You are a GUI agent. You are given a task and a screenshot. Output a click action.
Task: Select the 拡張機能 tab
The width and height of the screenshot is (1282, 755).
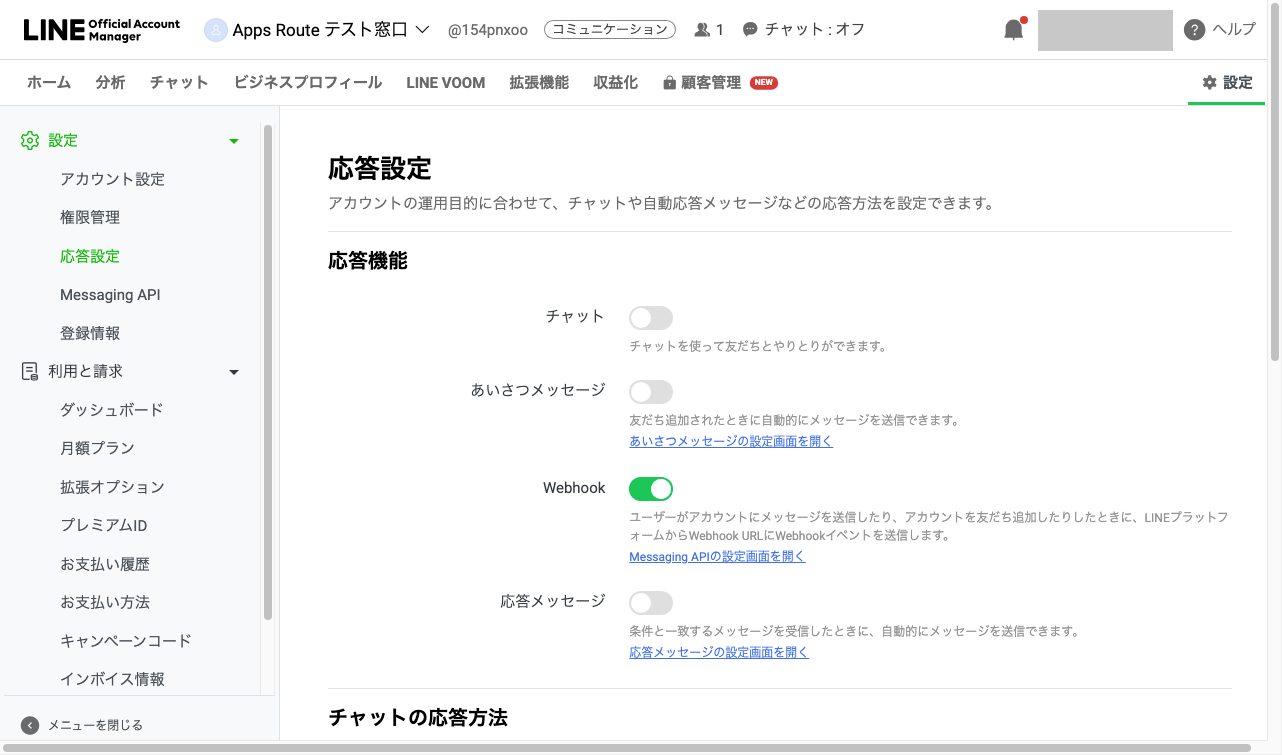pos(539,83)
